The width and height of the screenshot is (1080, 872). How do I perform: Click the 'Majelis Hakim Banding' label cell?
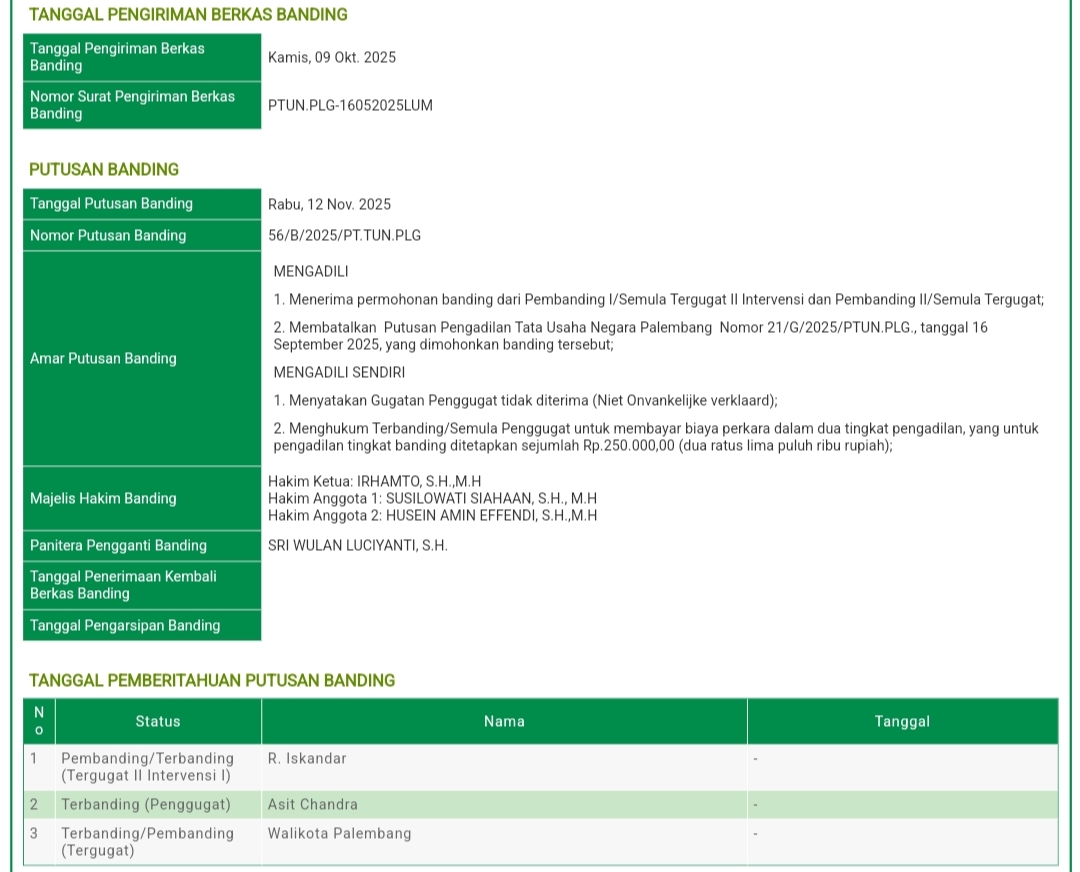[x=141, y=498]
